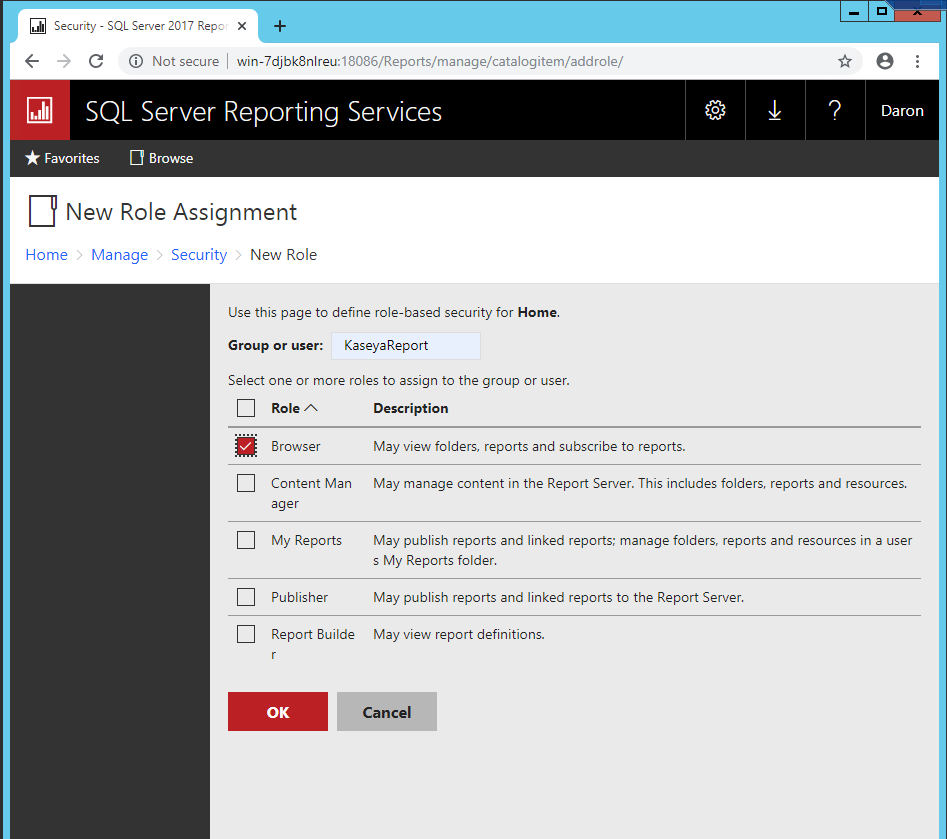Viewport: 947px width, 839px height.
Task: Open the Daron user menu
Action: [902, 111]
